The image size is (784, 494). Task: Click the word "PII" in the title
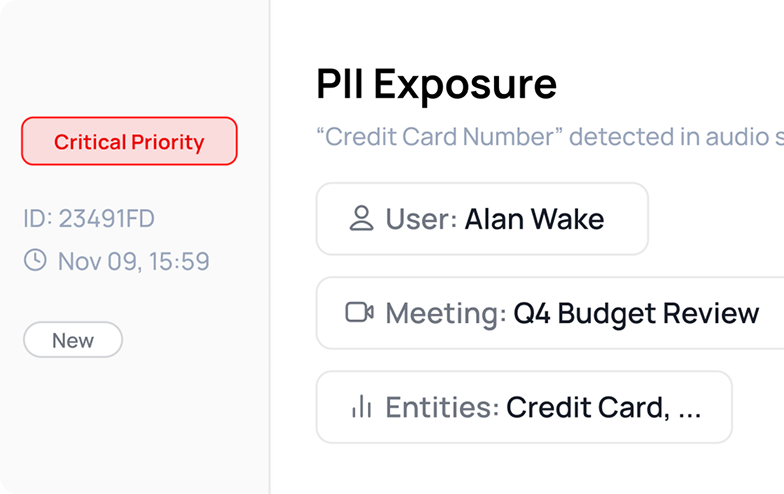(x=341, y=84)
